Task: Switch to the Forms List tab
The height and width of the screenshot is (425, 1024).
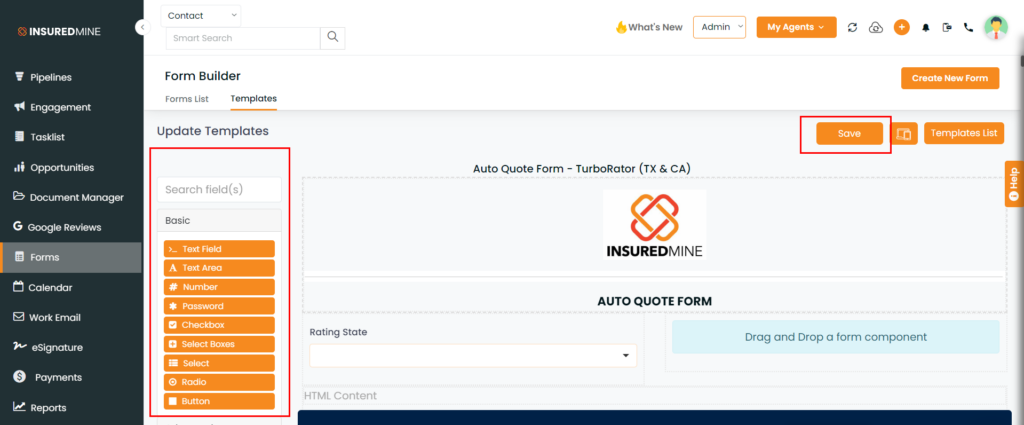Action: coord(187,99)
